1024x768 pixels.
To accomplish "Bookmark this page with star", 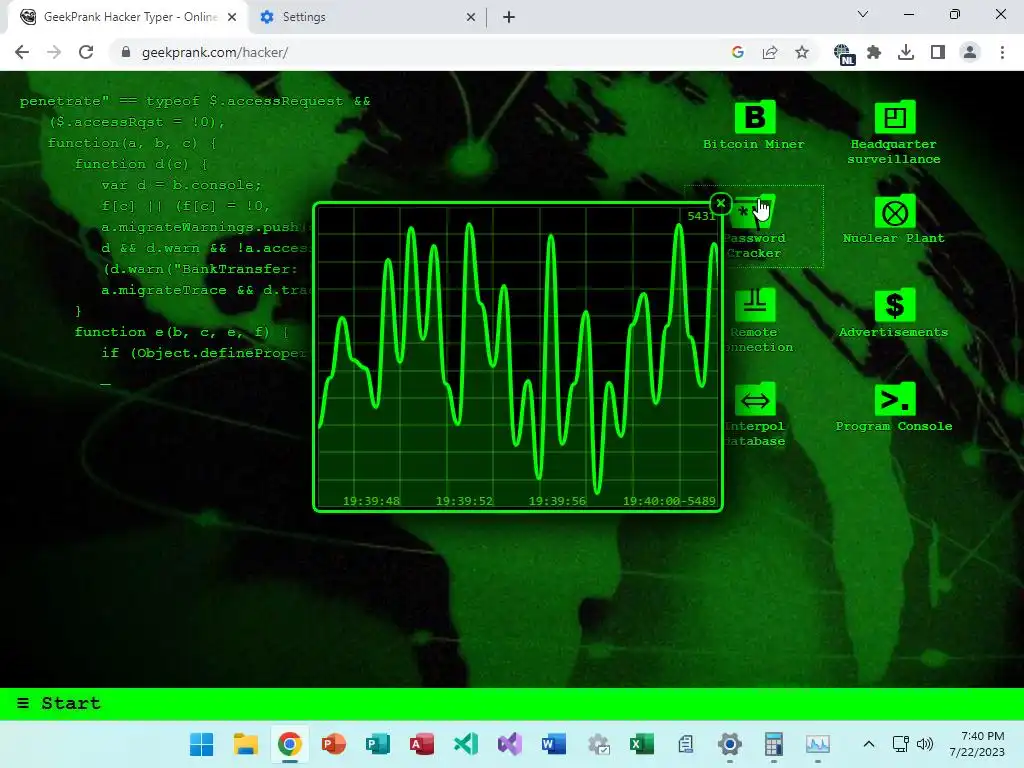I will [x=802, y=52].
